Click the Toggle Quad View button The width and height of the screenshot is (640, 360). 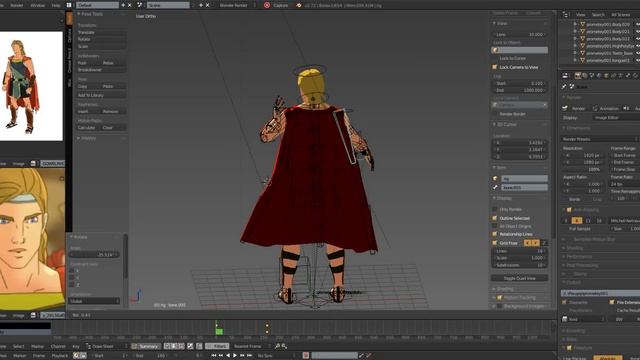pyautogui.click(x=519, y=278)
